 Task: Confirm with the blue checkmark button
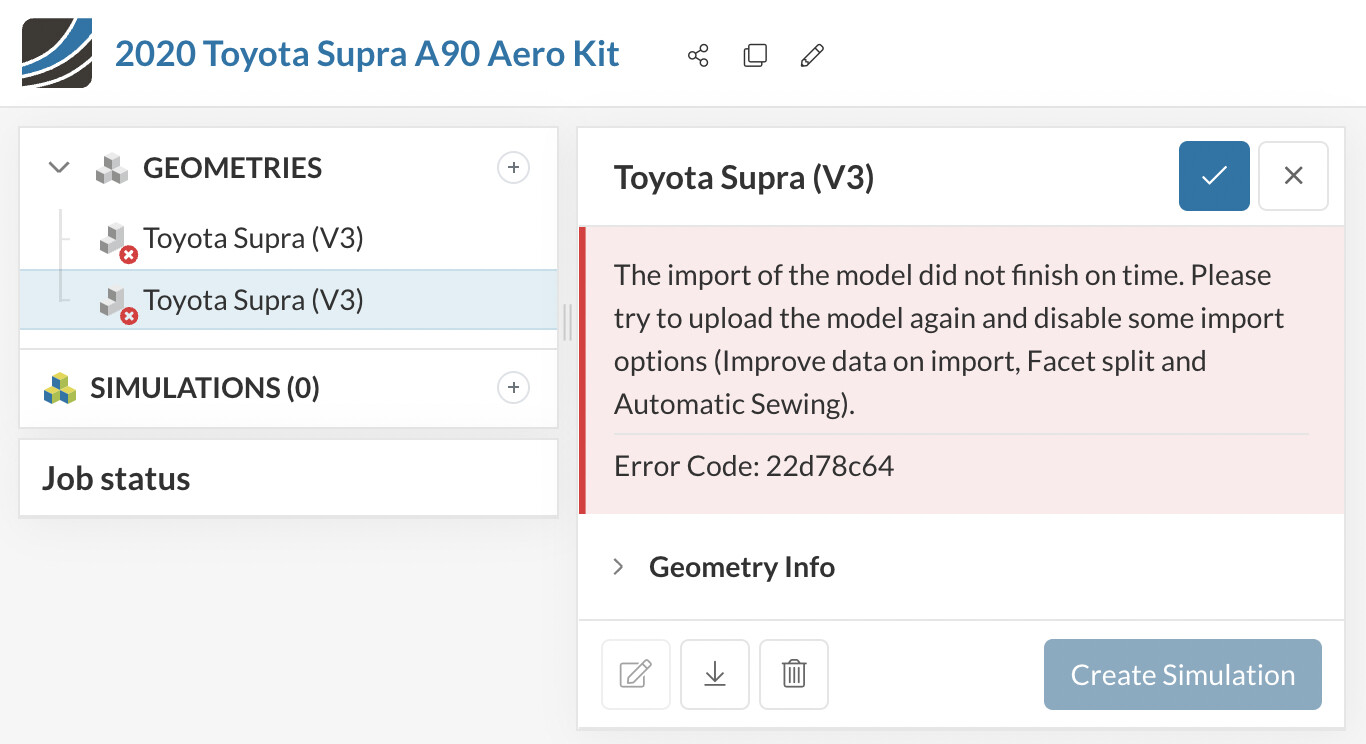pos(1214,176)
